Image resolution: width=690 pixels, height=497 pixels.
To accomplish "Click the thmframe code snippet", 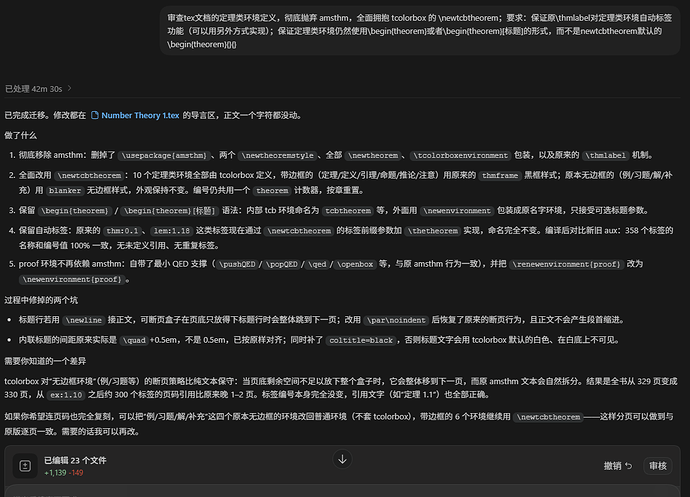I will point(500,176).
